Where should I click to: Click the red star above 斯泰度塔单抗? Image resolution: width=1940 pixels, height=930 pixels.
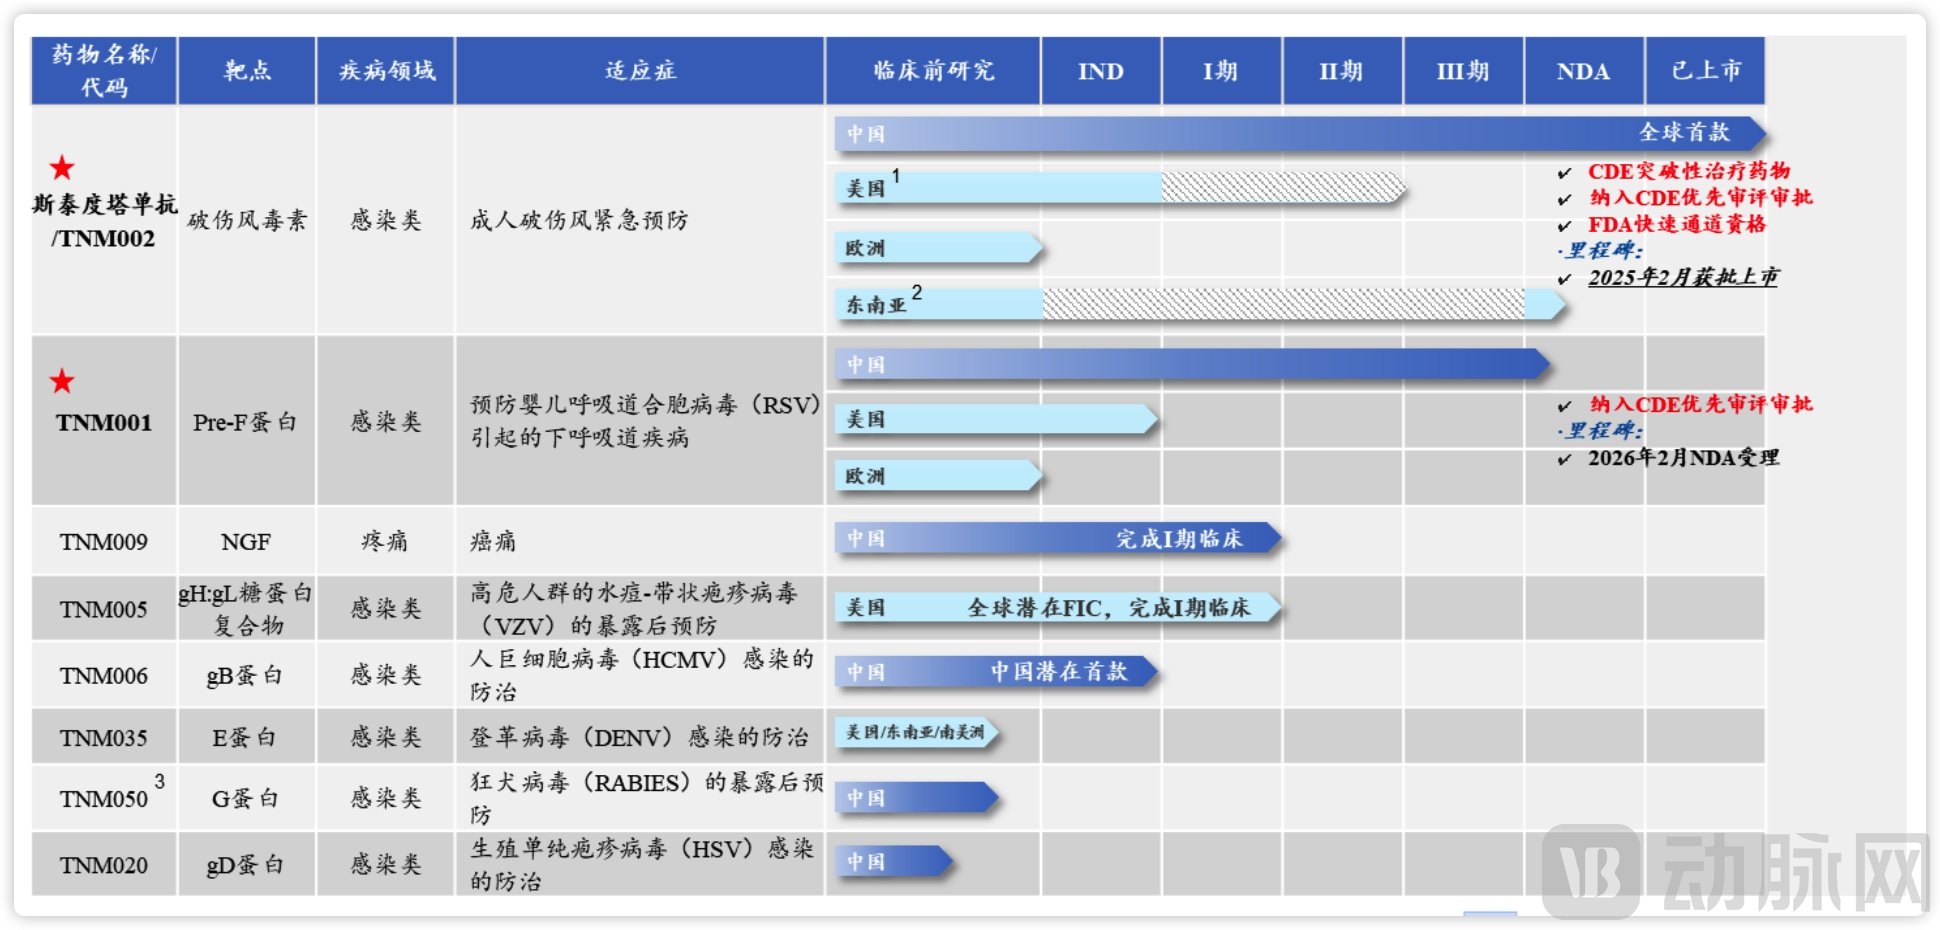point(62,168)
